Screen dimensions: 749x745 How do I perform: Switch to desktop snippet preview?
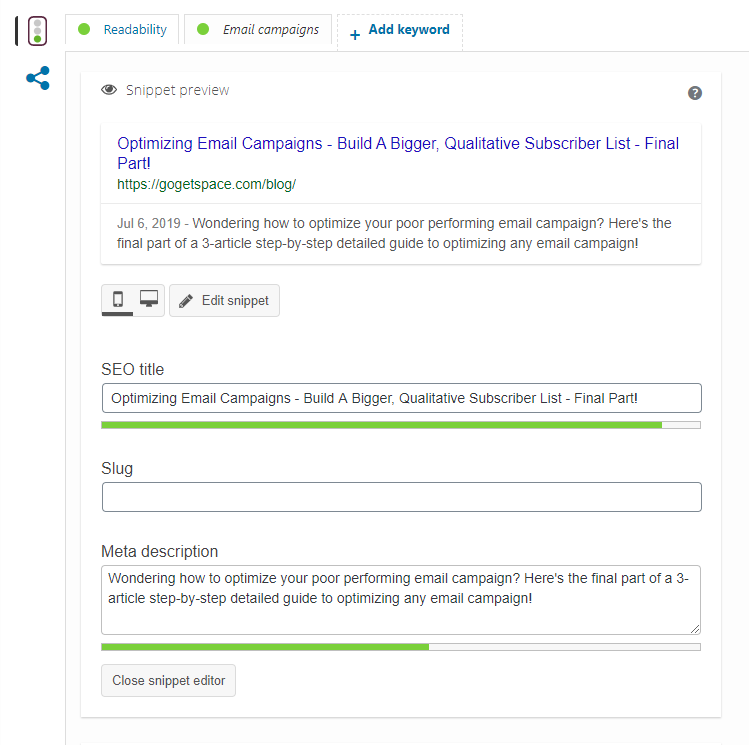(x=149, y=299)
